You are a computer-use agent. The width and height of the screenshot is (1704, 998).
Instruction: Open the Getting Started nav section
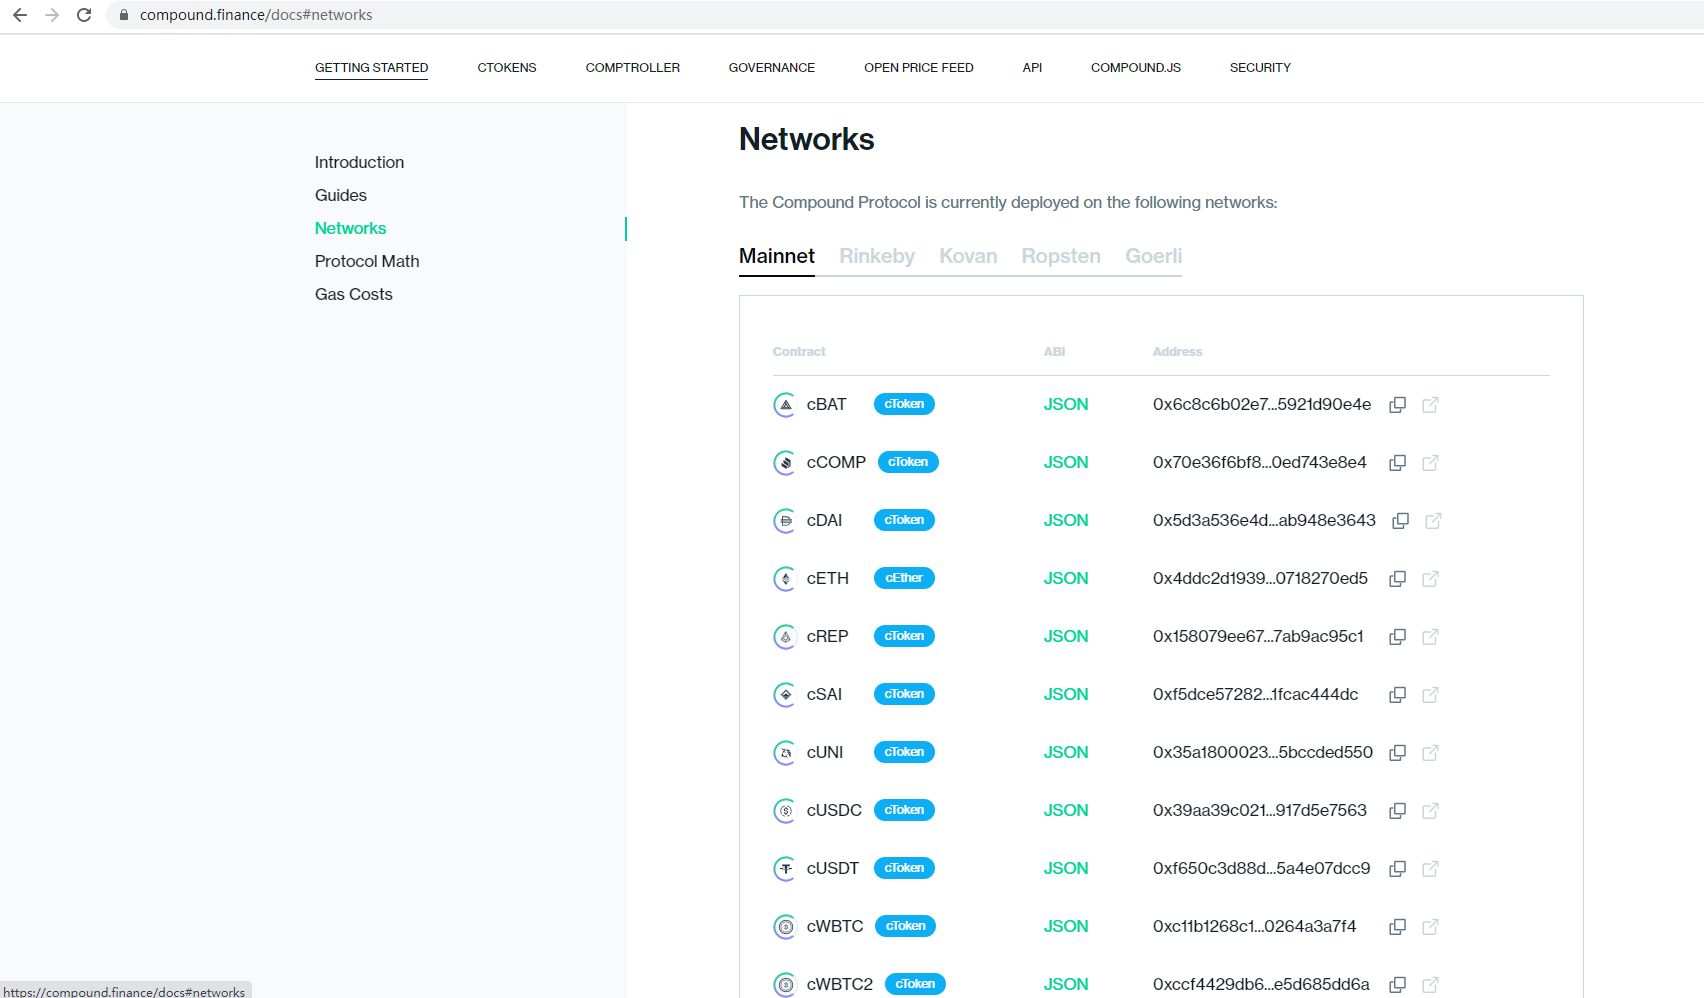[x=372, y=68]
